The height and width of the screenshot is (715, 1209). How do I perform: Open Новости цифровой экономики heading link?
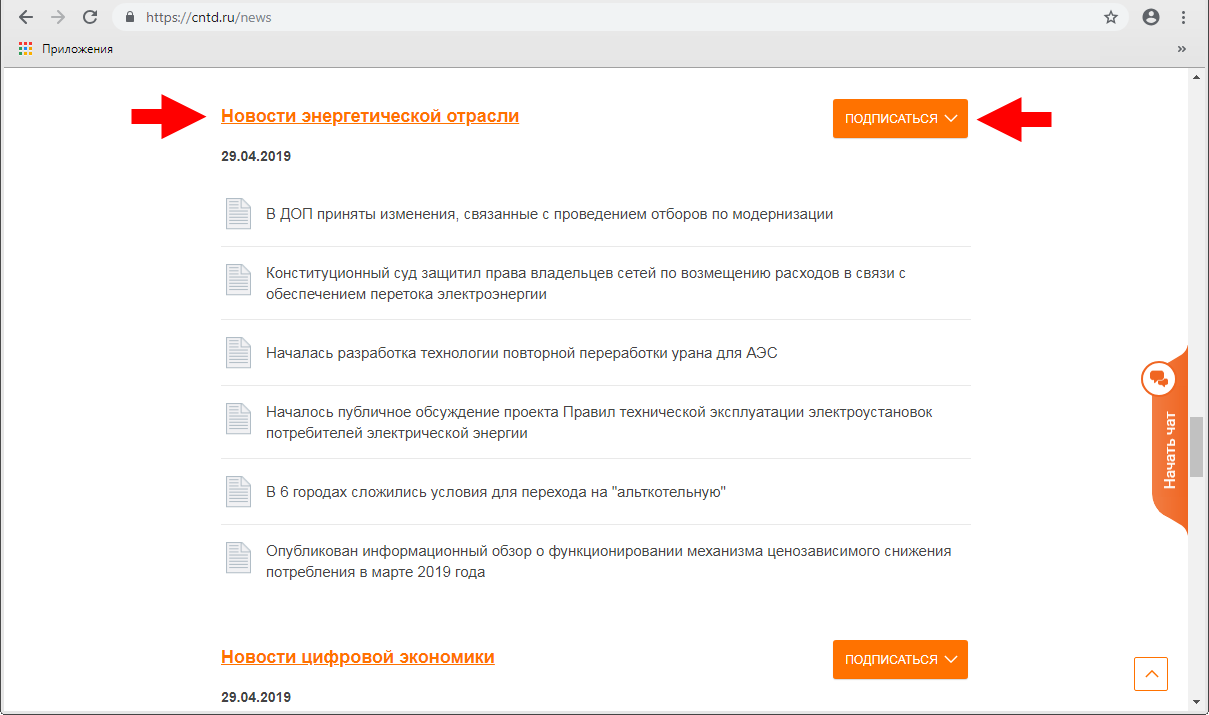point(358,657)
